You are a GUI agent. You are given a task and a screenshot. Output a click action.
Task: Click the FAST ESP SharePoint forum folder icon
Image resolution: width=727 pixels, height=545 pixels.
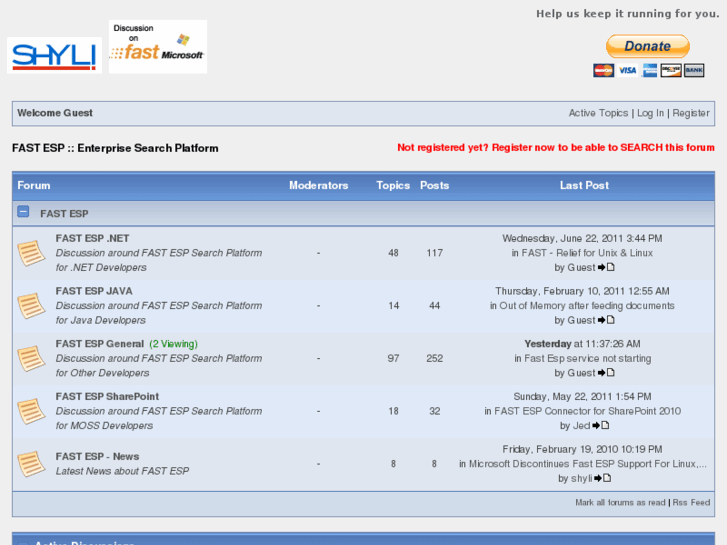pyautogui.click(x=31, y=411)
